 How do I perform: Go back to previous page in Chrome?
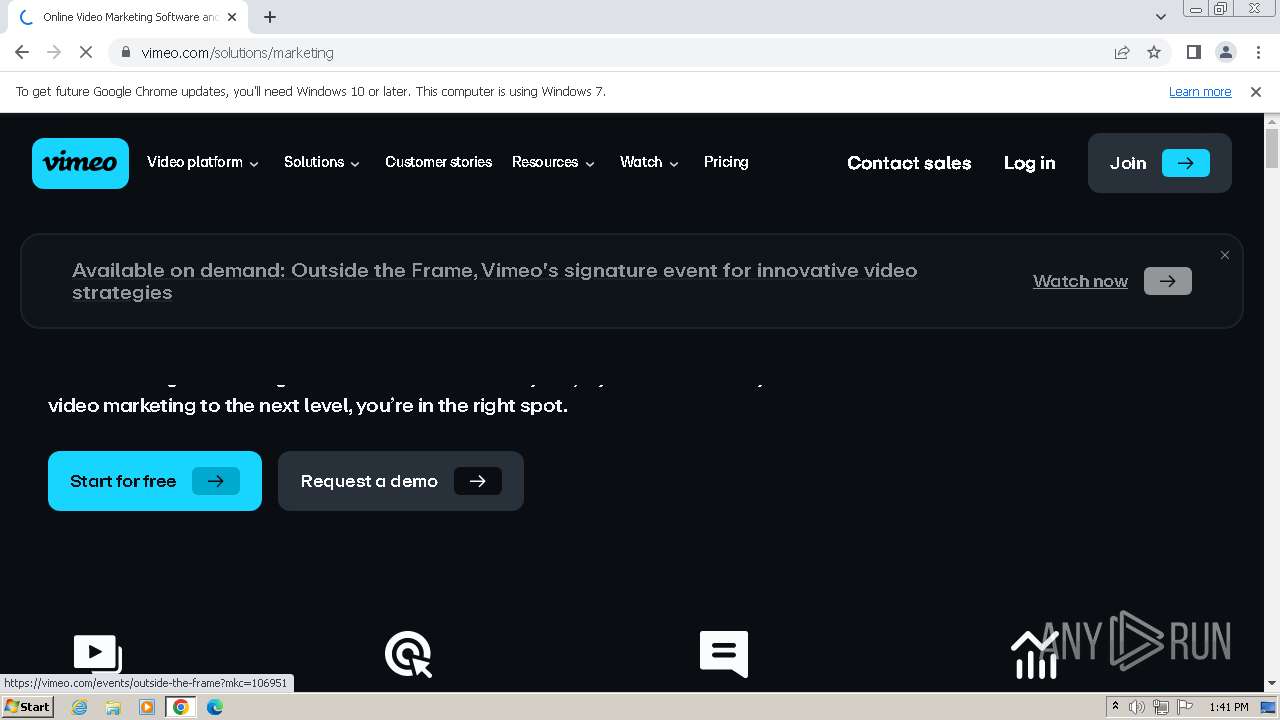[x=22, y=52]
